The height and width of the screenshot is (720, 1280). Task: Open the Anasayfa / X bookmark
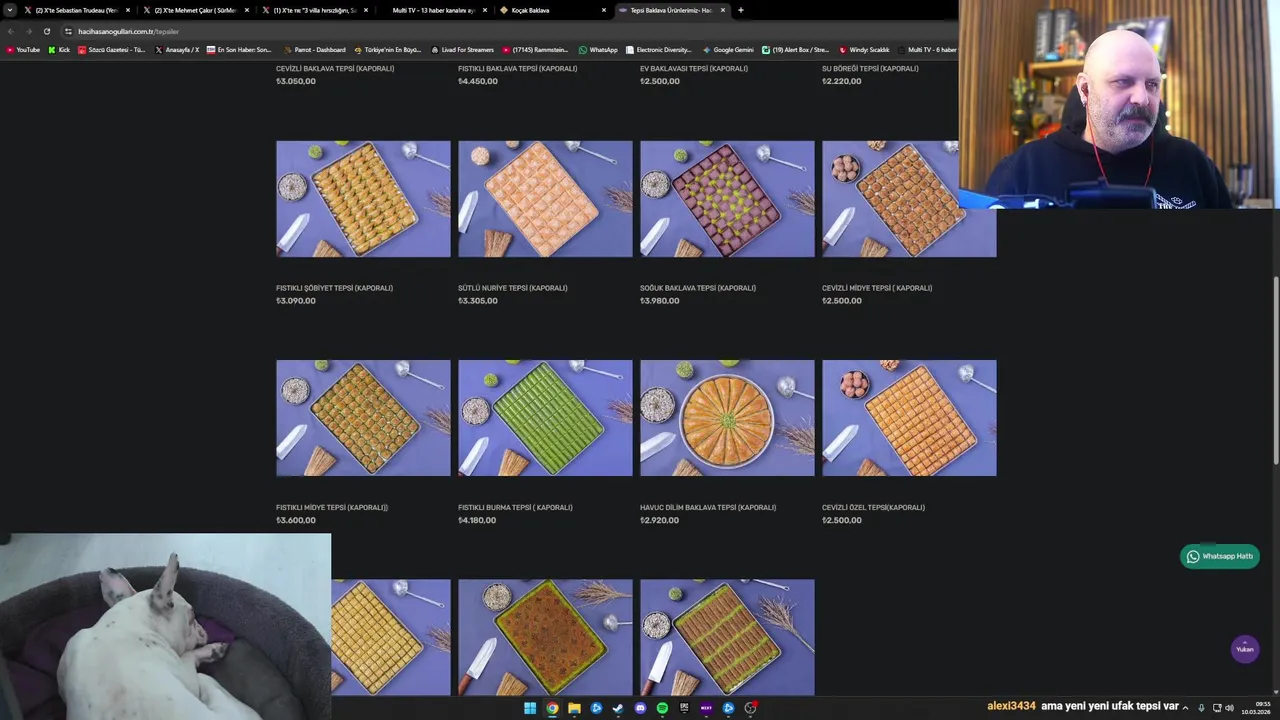coord(177,49)
